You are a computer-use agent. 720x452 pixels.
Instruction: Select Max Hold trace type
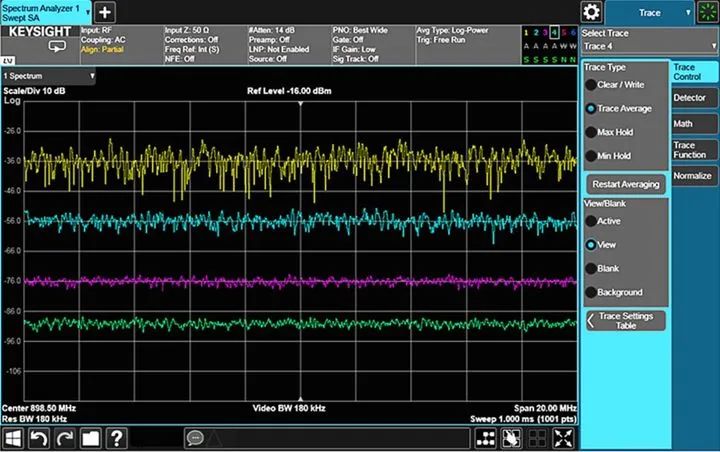point(592,132)
